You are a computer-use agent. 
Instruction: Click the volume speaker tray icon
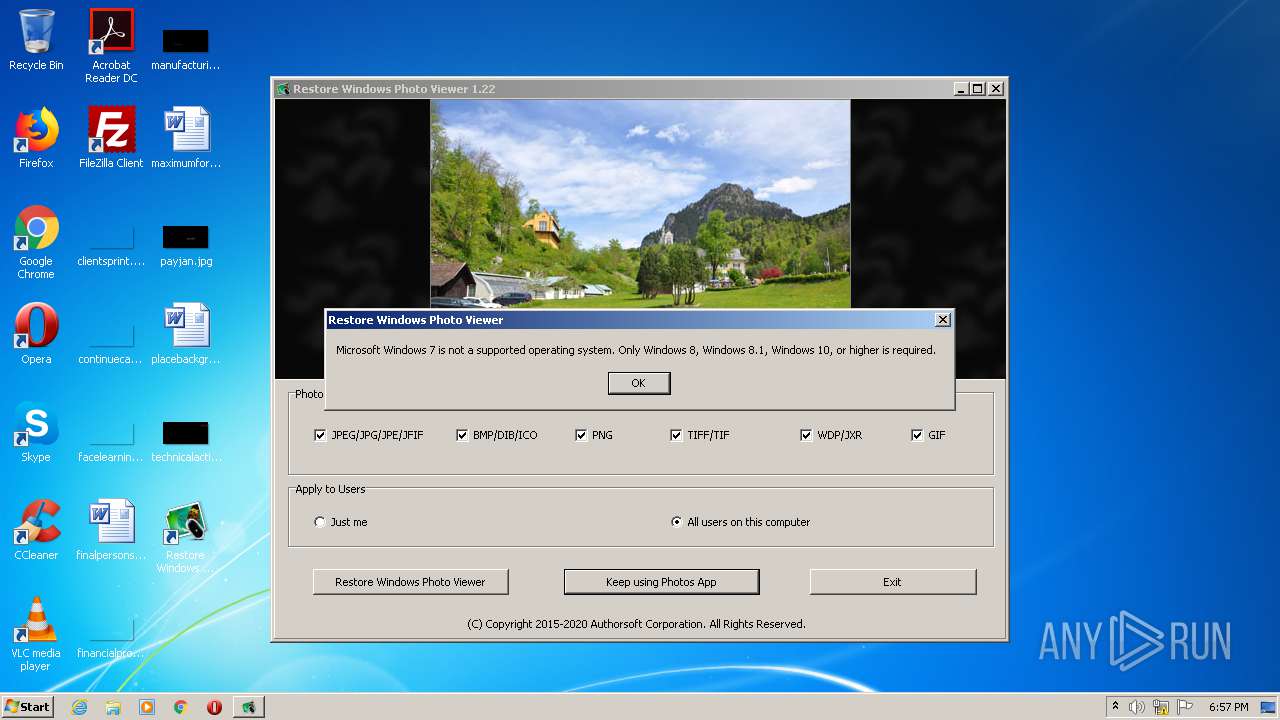1137,707
